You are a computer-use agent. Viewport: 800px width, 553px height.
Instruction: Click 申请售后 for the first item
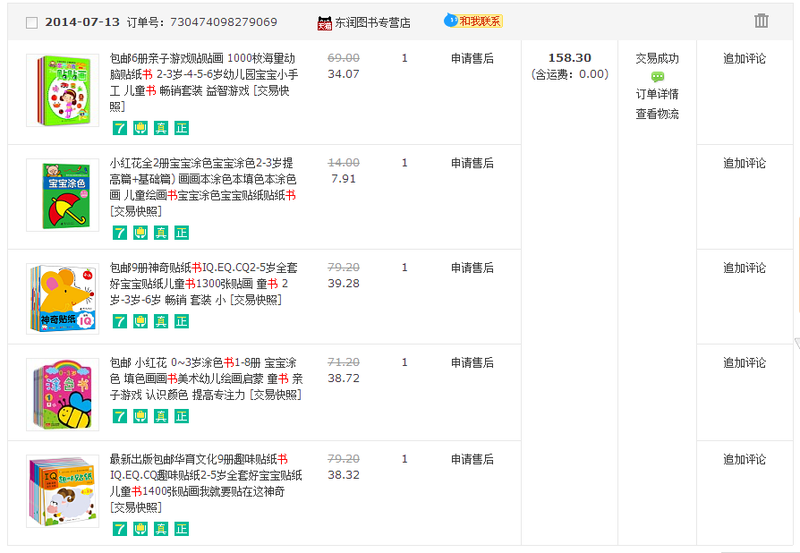pos(472,59)
